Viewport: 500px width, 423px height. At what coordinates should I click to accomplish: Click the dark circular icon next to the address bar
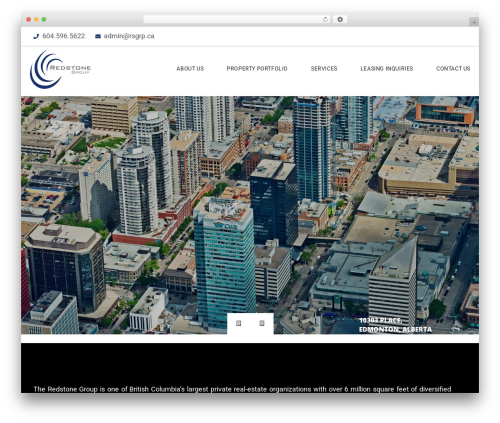340,20
